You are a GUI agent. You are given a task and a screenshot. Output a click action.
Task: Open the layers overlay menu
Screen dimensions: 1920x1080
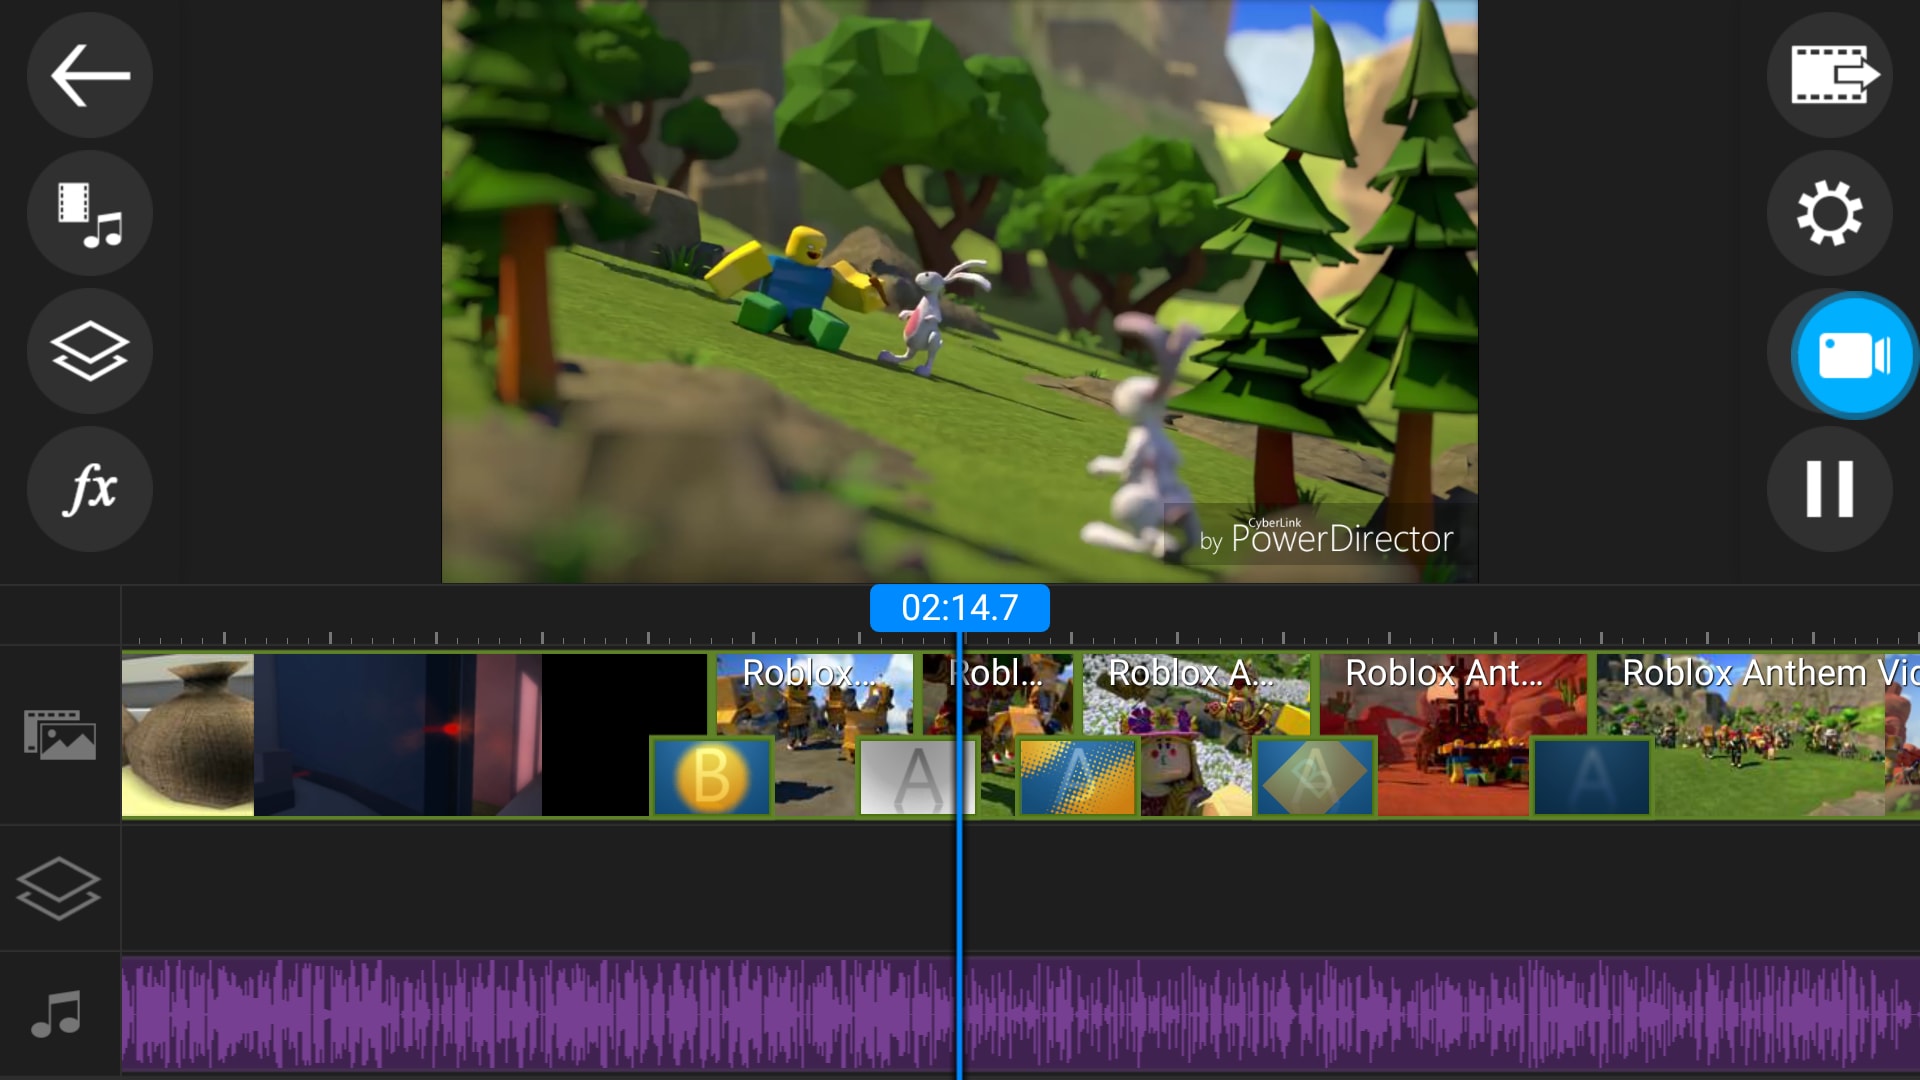[90, 351]
